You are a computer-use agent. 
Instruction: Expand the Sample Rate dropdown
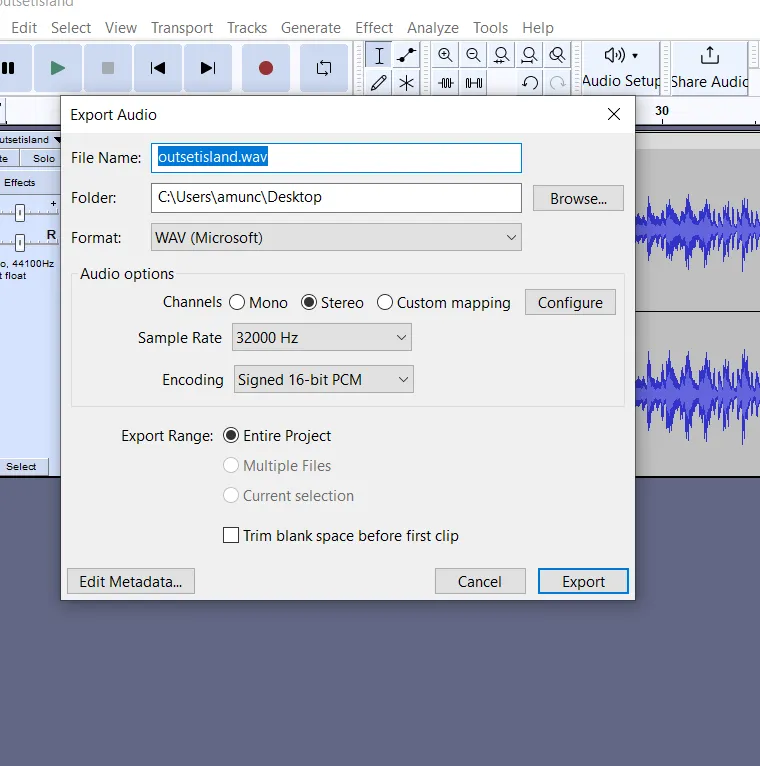[x=321, y=338]
